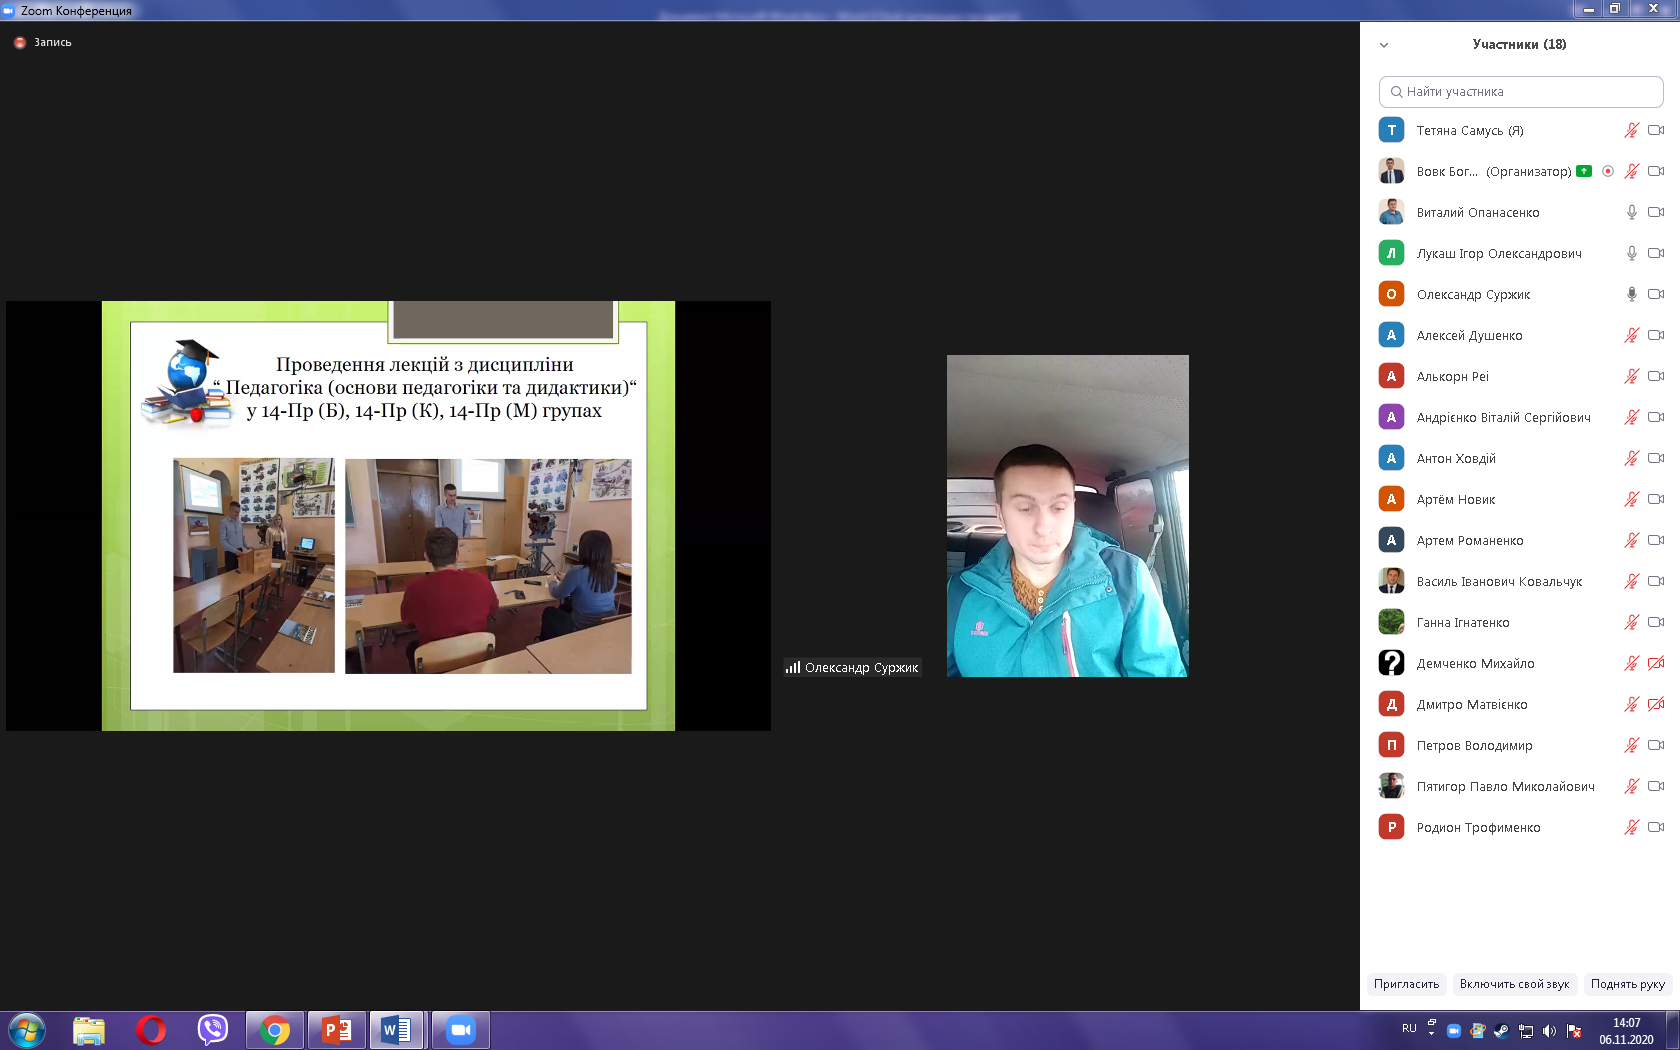Click the muted microphone icon for Алексей Душенко
Screen dimensions: 1680x1050
click(x=1631, y=335)
